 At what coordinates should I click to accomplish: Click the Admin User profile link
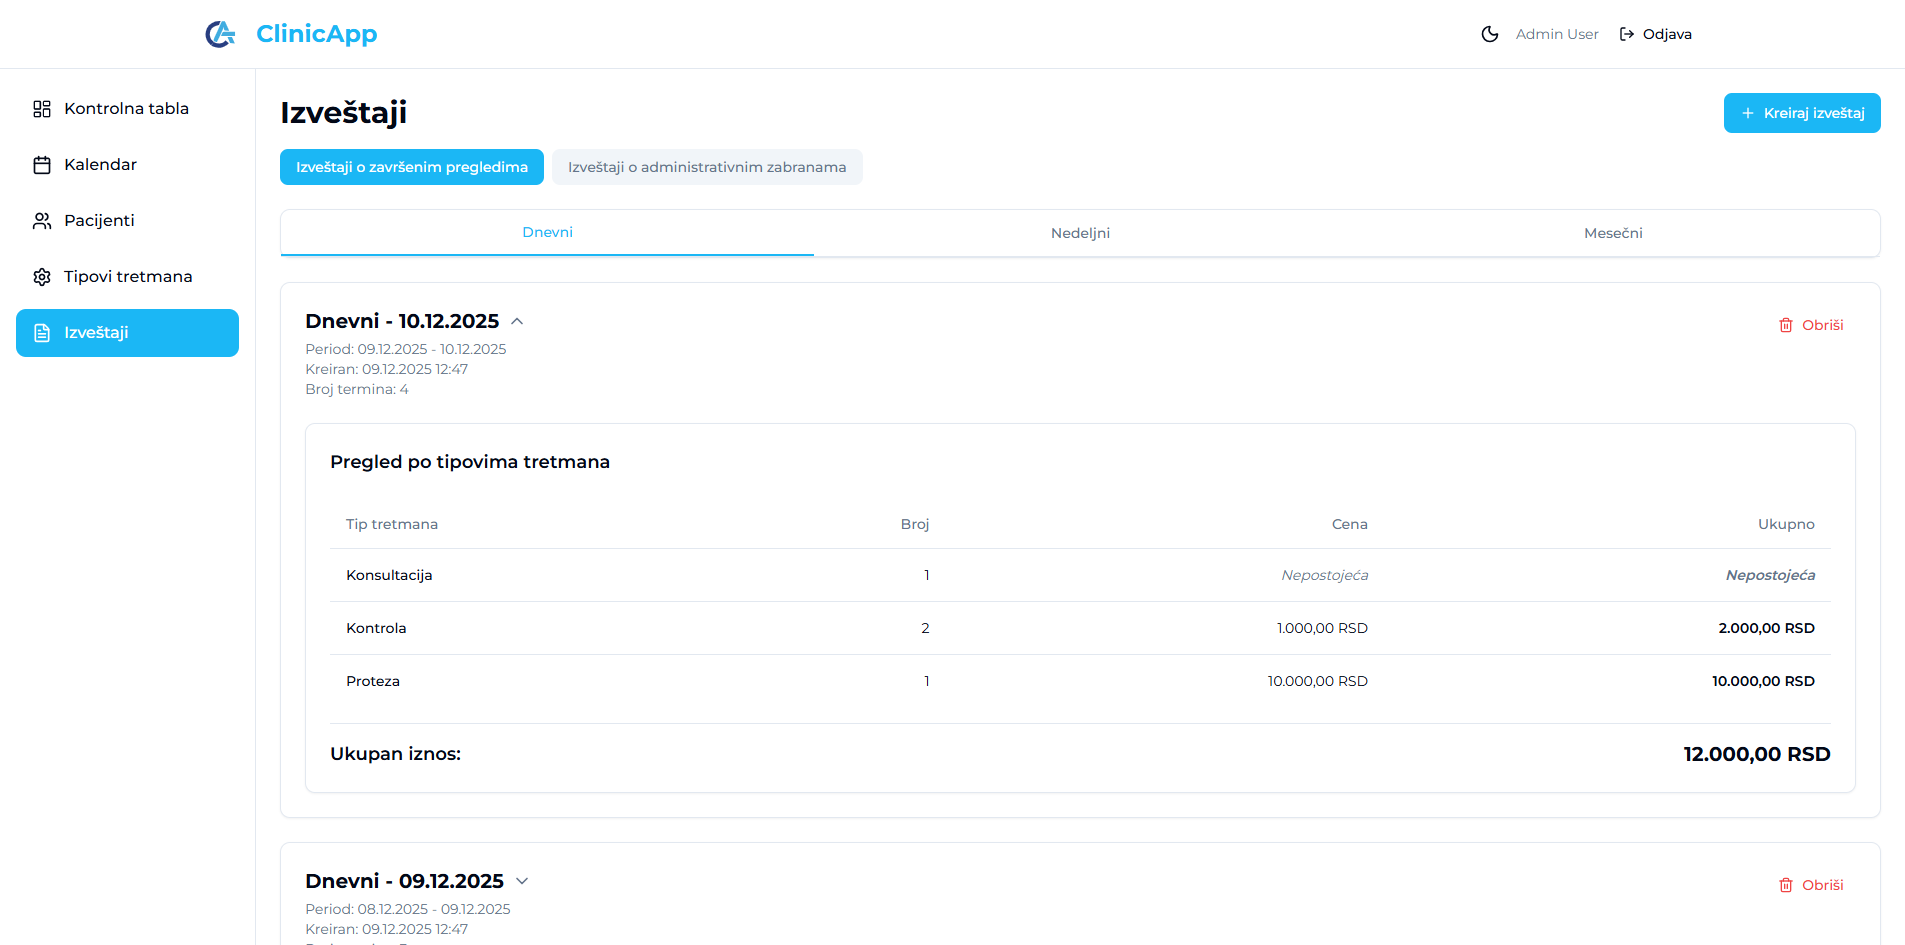(1556, 34)
